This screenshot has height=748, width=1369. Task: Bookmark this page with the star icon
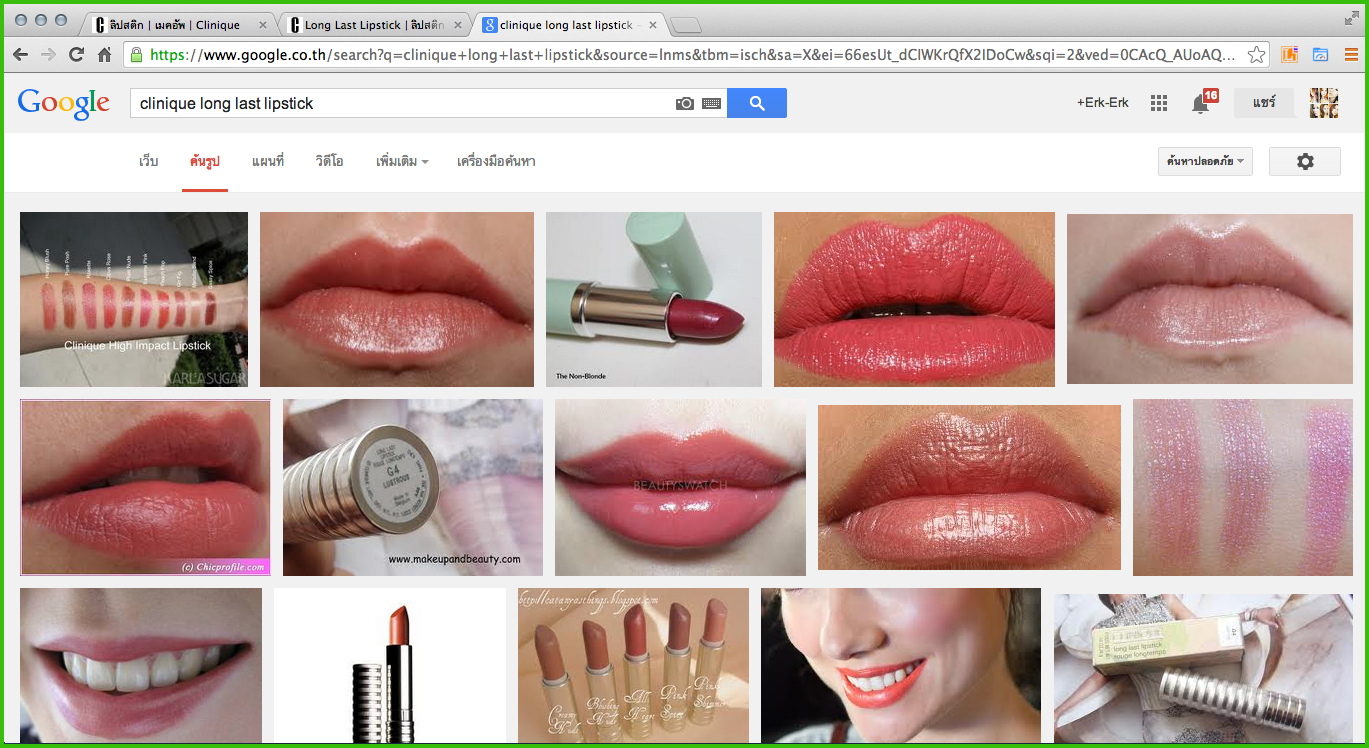coord(1257,55)
